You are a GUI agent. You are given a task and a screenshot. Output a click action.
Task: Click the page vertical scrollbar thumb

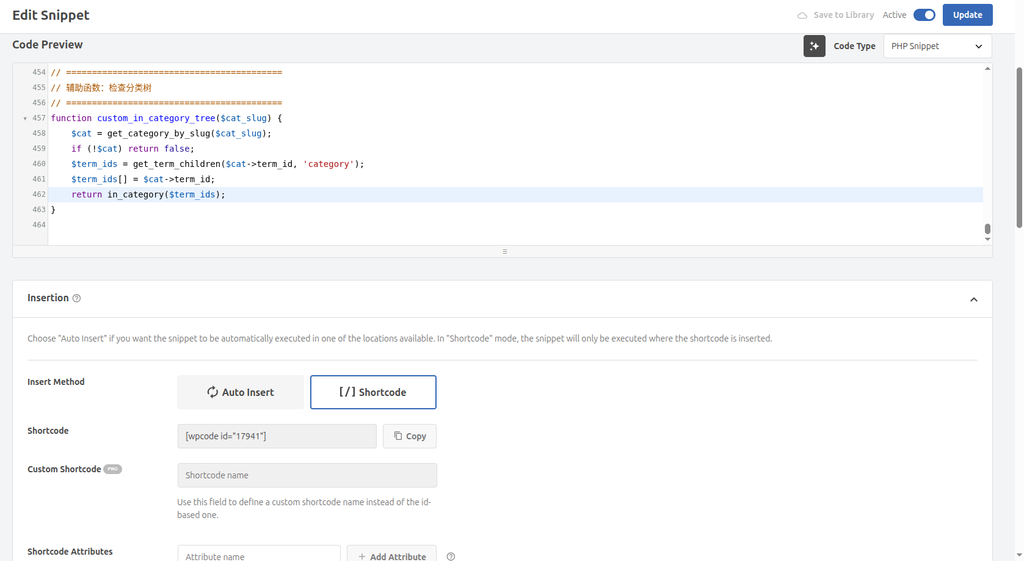pos(1019,147)
